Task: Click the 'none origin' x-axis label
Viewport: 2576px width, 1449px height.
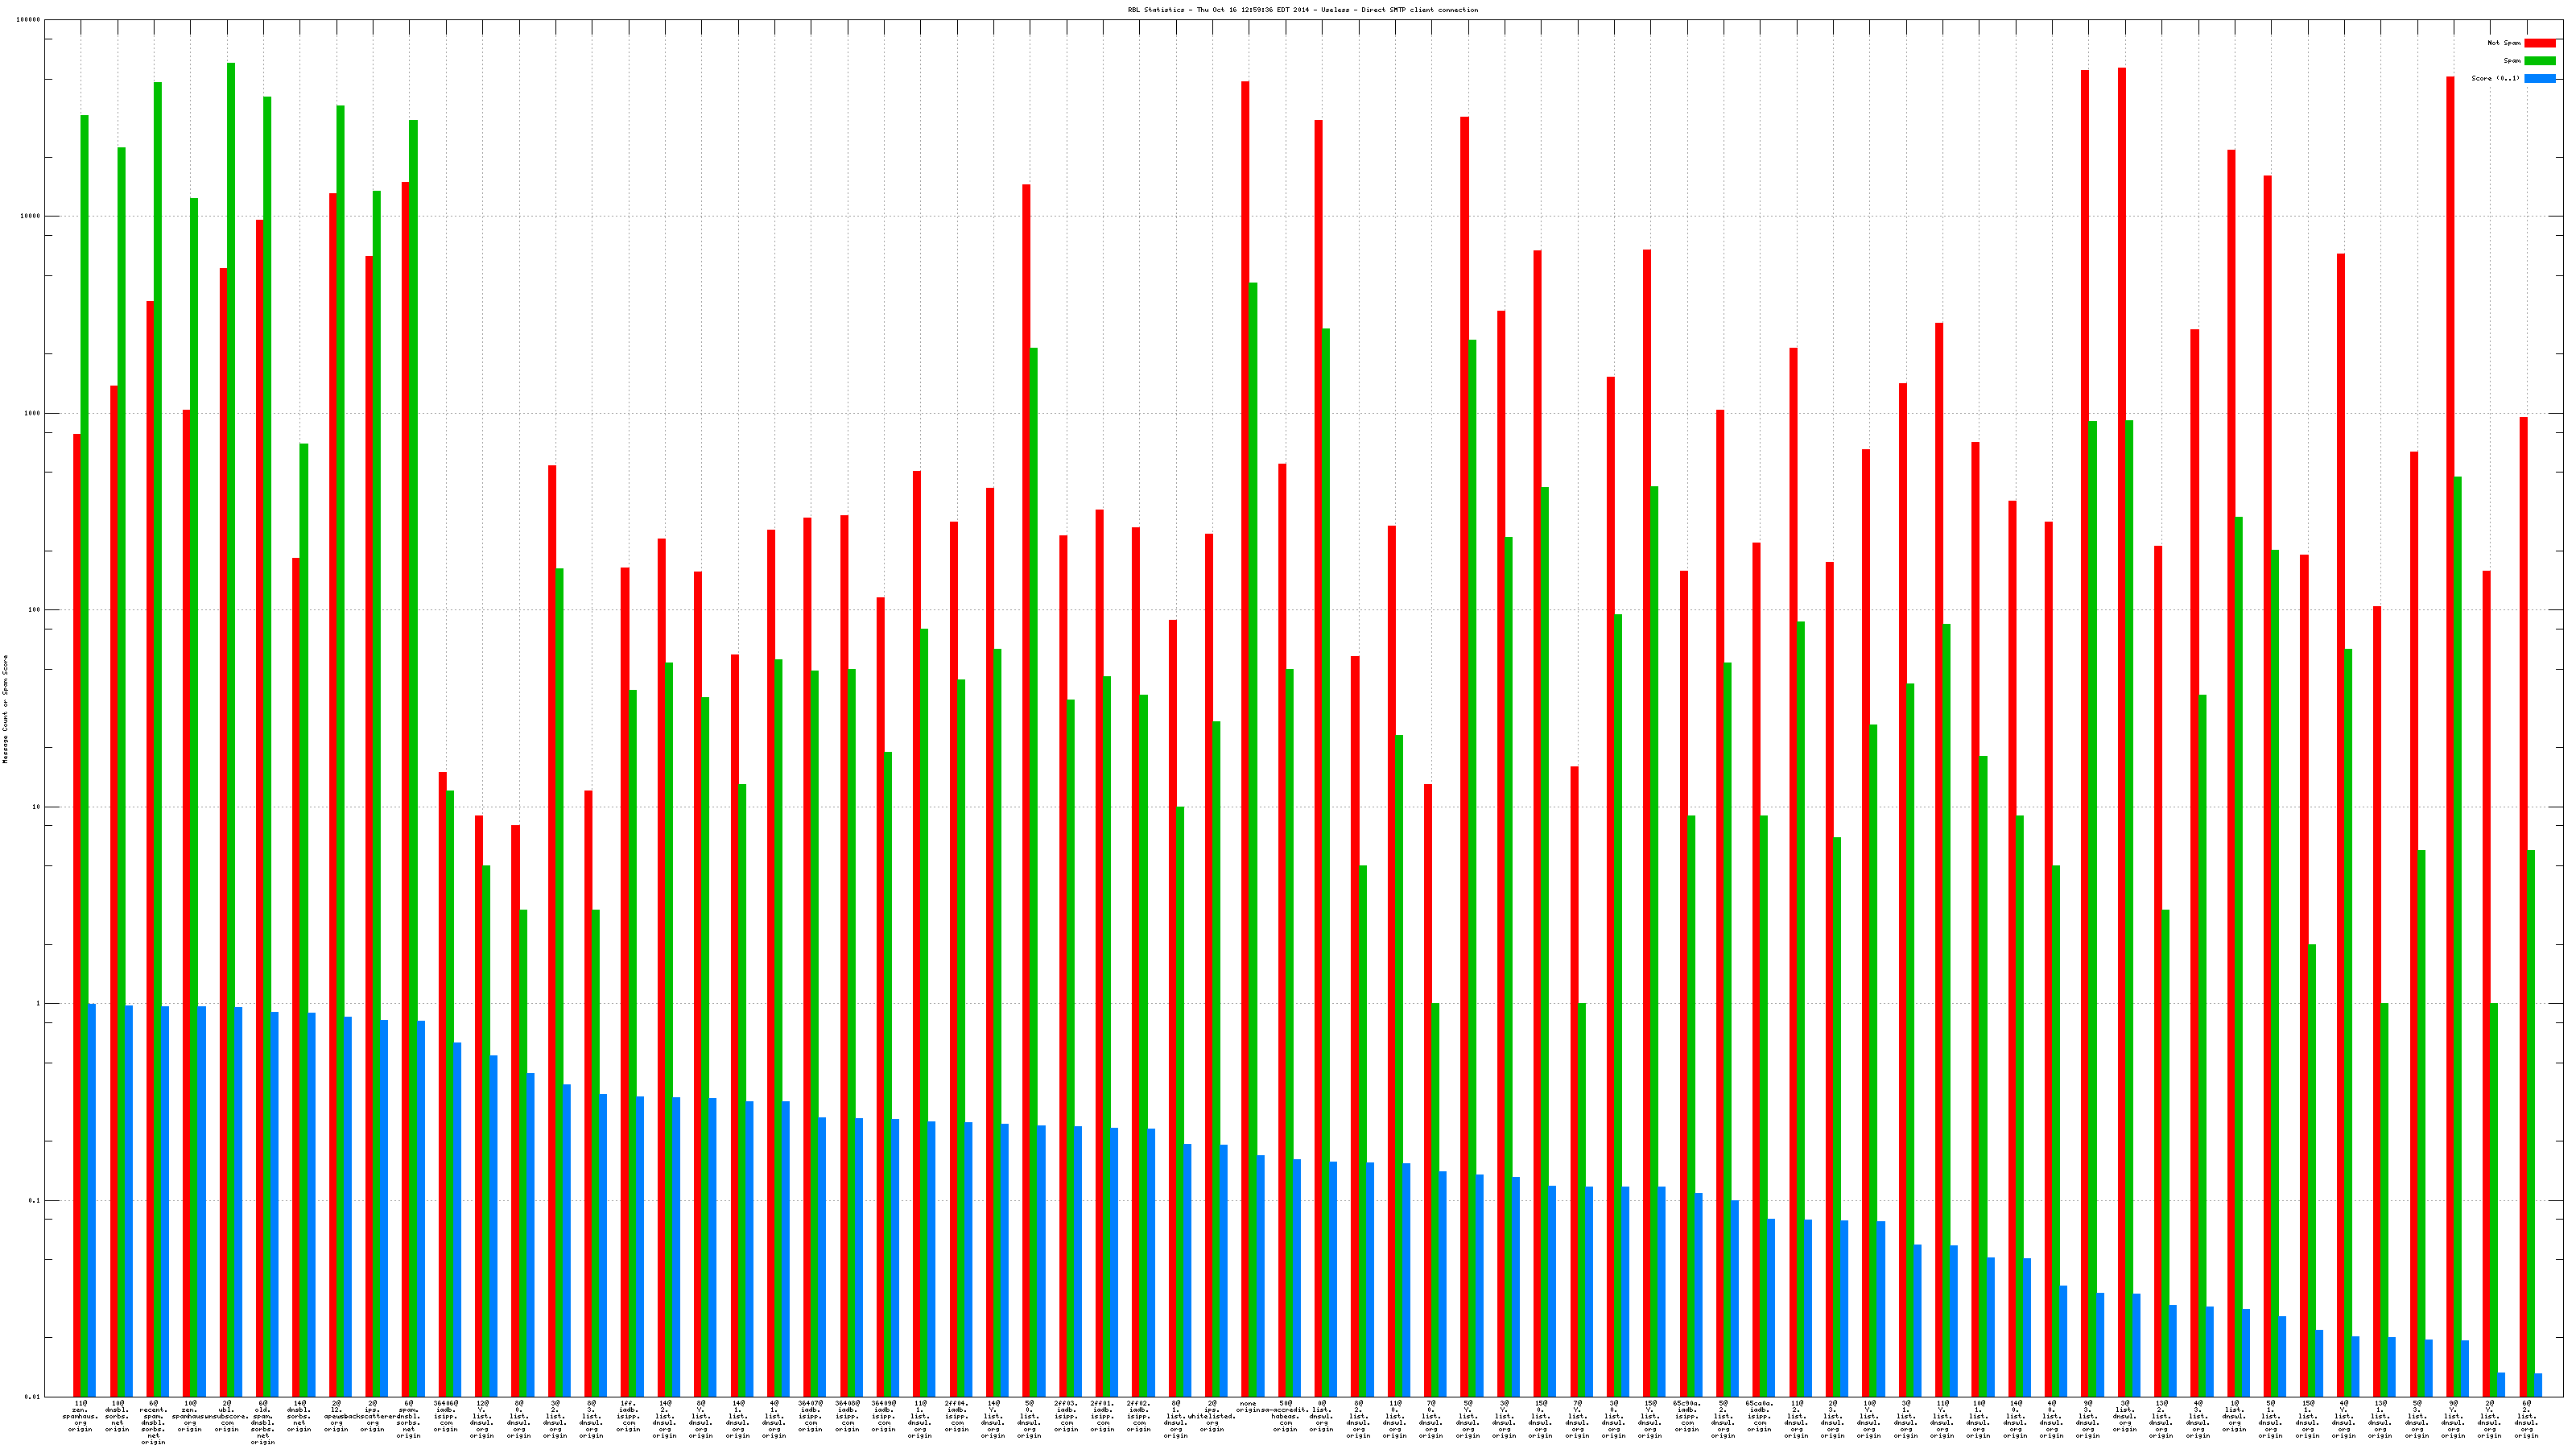Action: click(1248, 1408)
